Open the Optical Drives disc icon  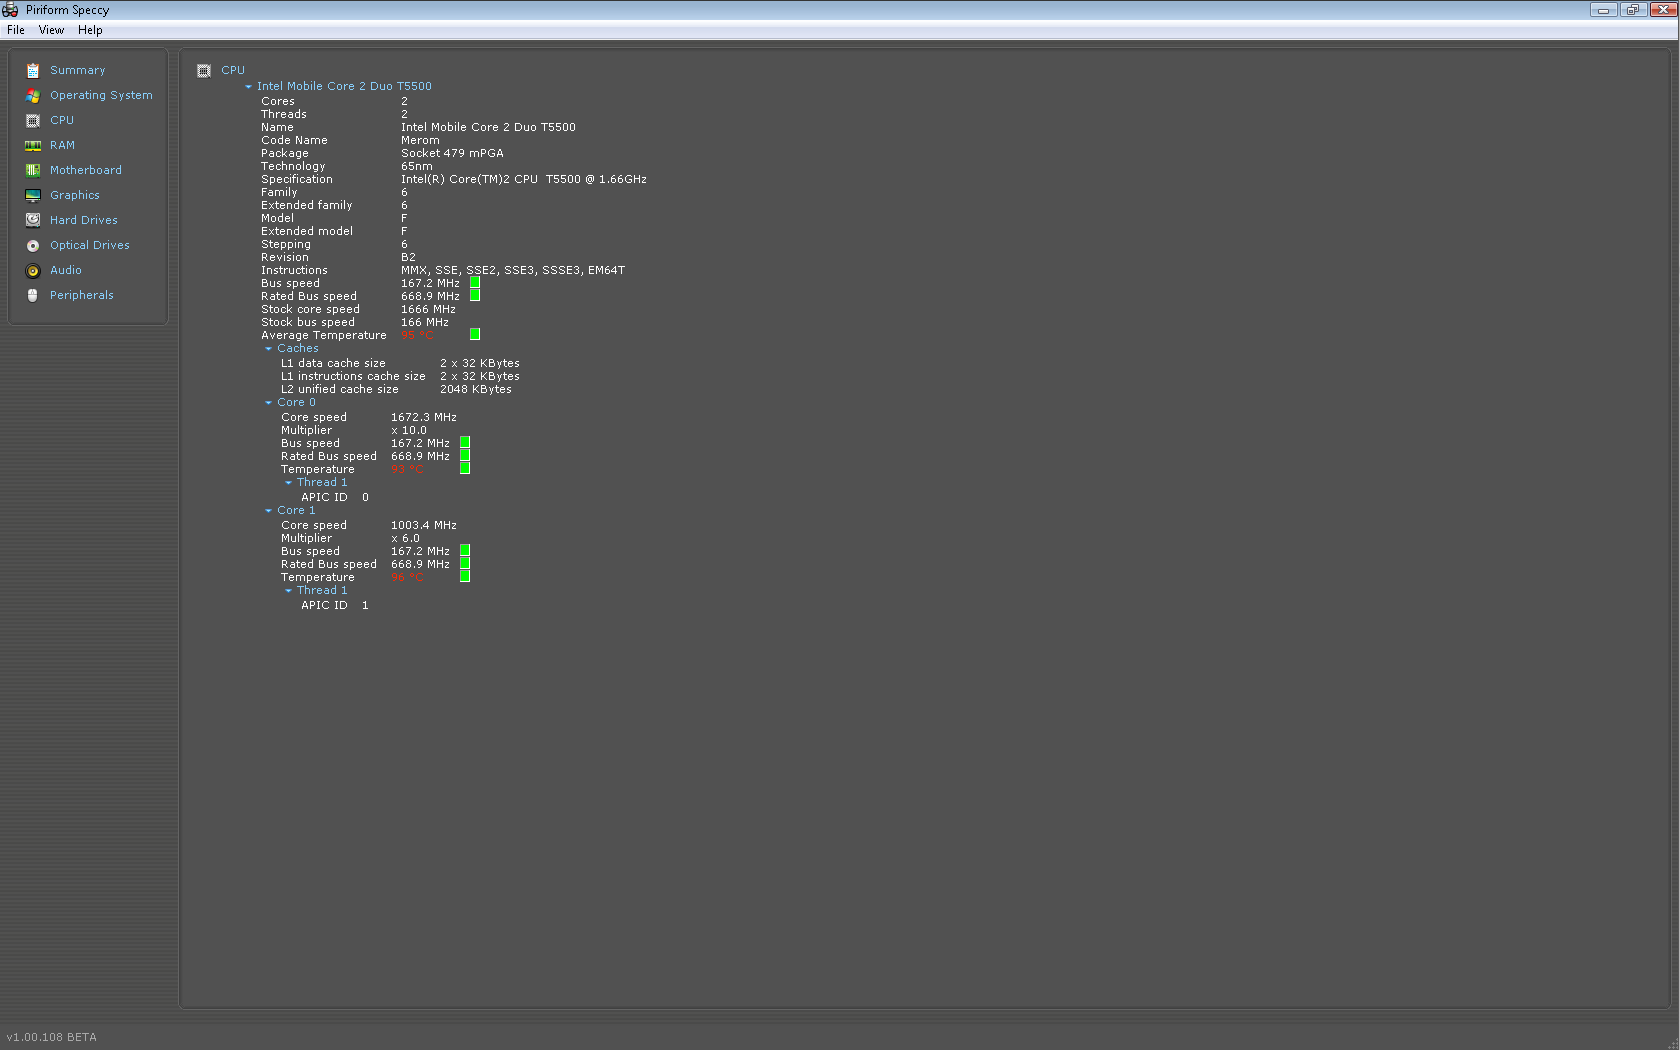(x=33, y=245)
